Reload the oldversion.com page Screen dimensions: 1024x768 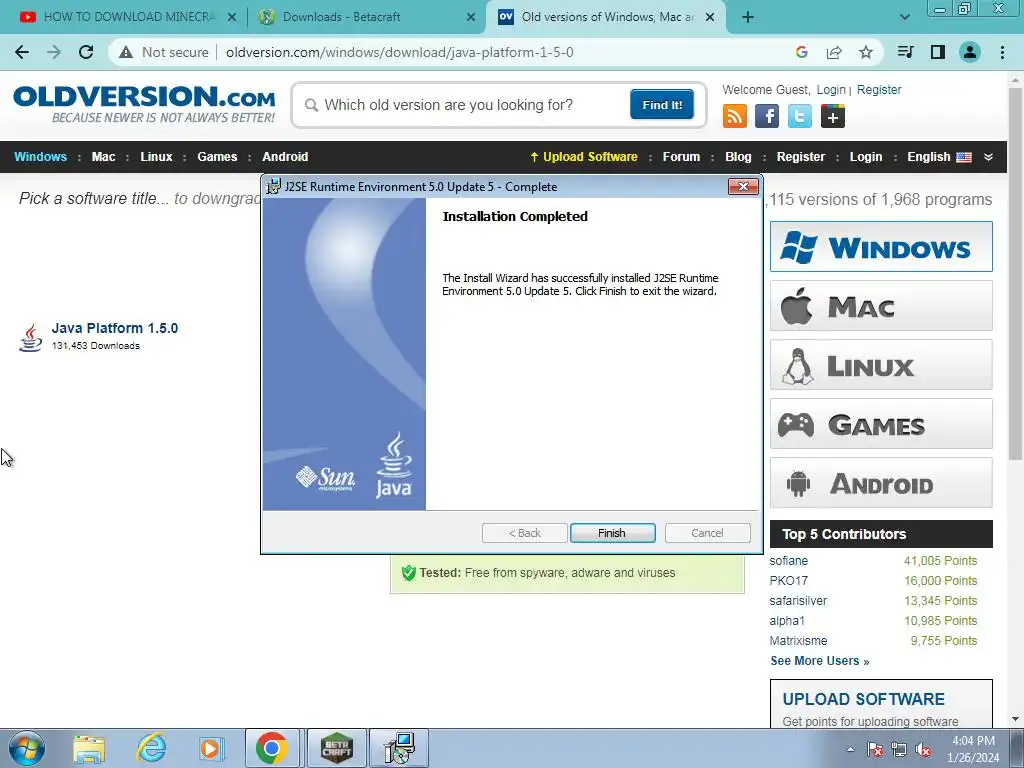(x=86, y=52)
